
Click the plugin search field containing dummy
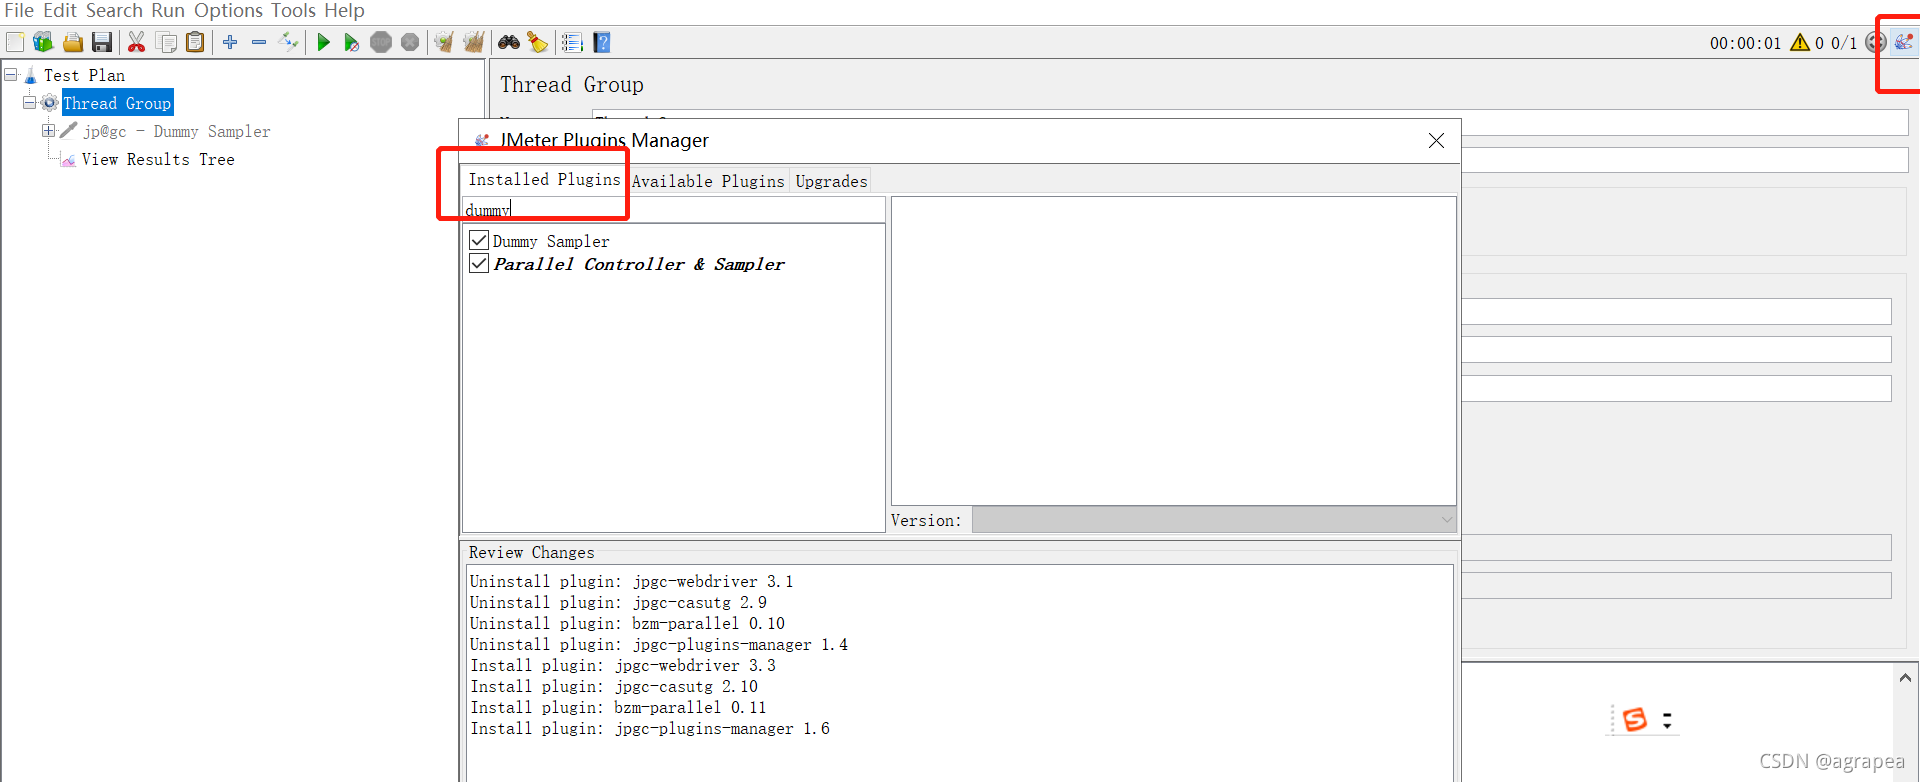click(674, 210)
